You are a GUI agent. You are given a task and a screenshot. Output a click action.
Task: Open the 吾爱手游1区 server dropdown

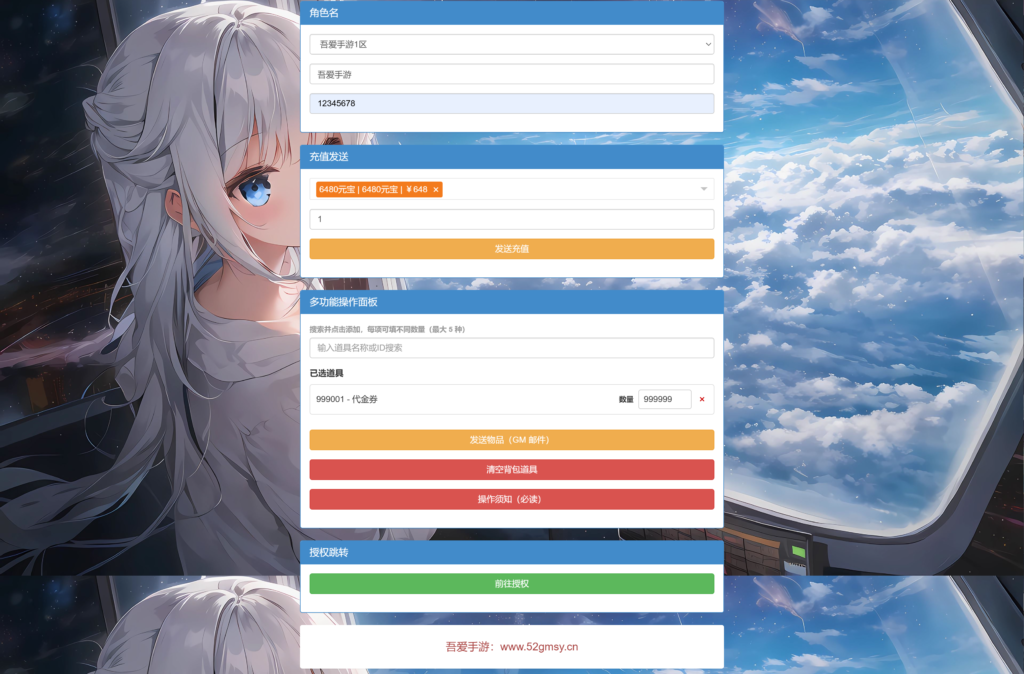(x=511, y=44)
